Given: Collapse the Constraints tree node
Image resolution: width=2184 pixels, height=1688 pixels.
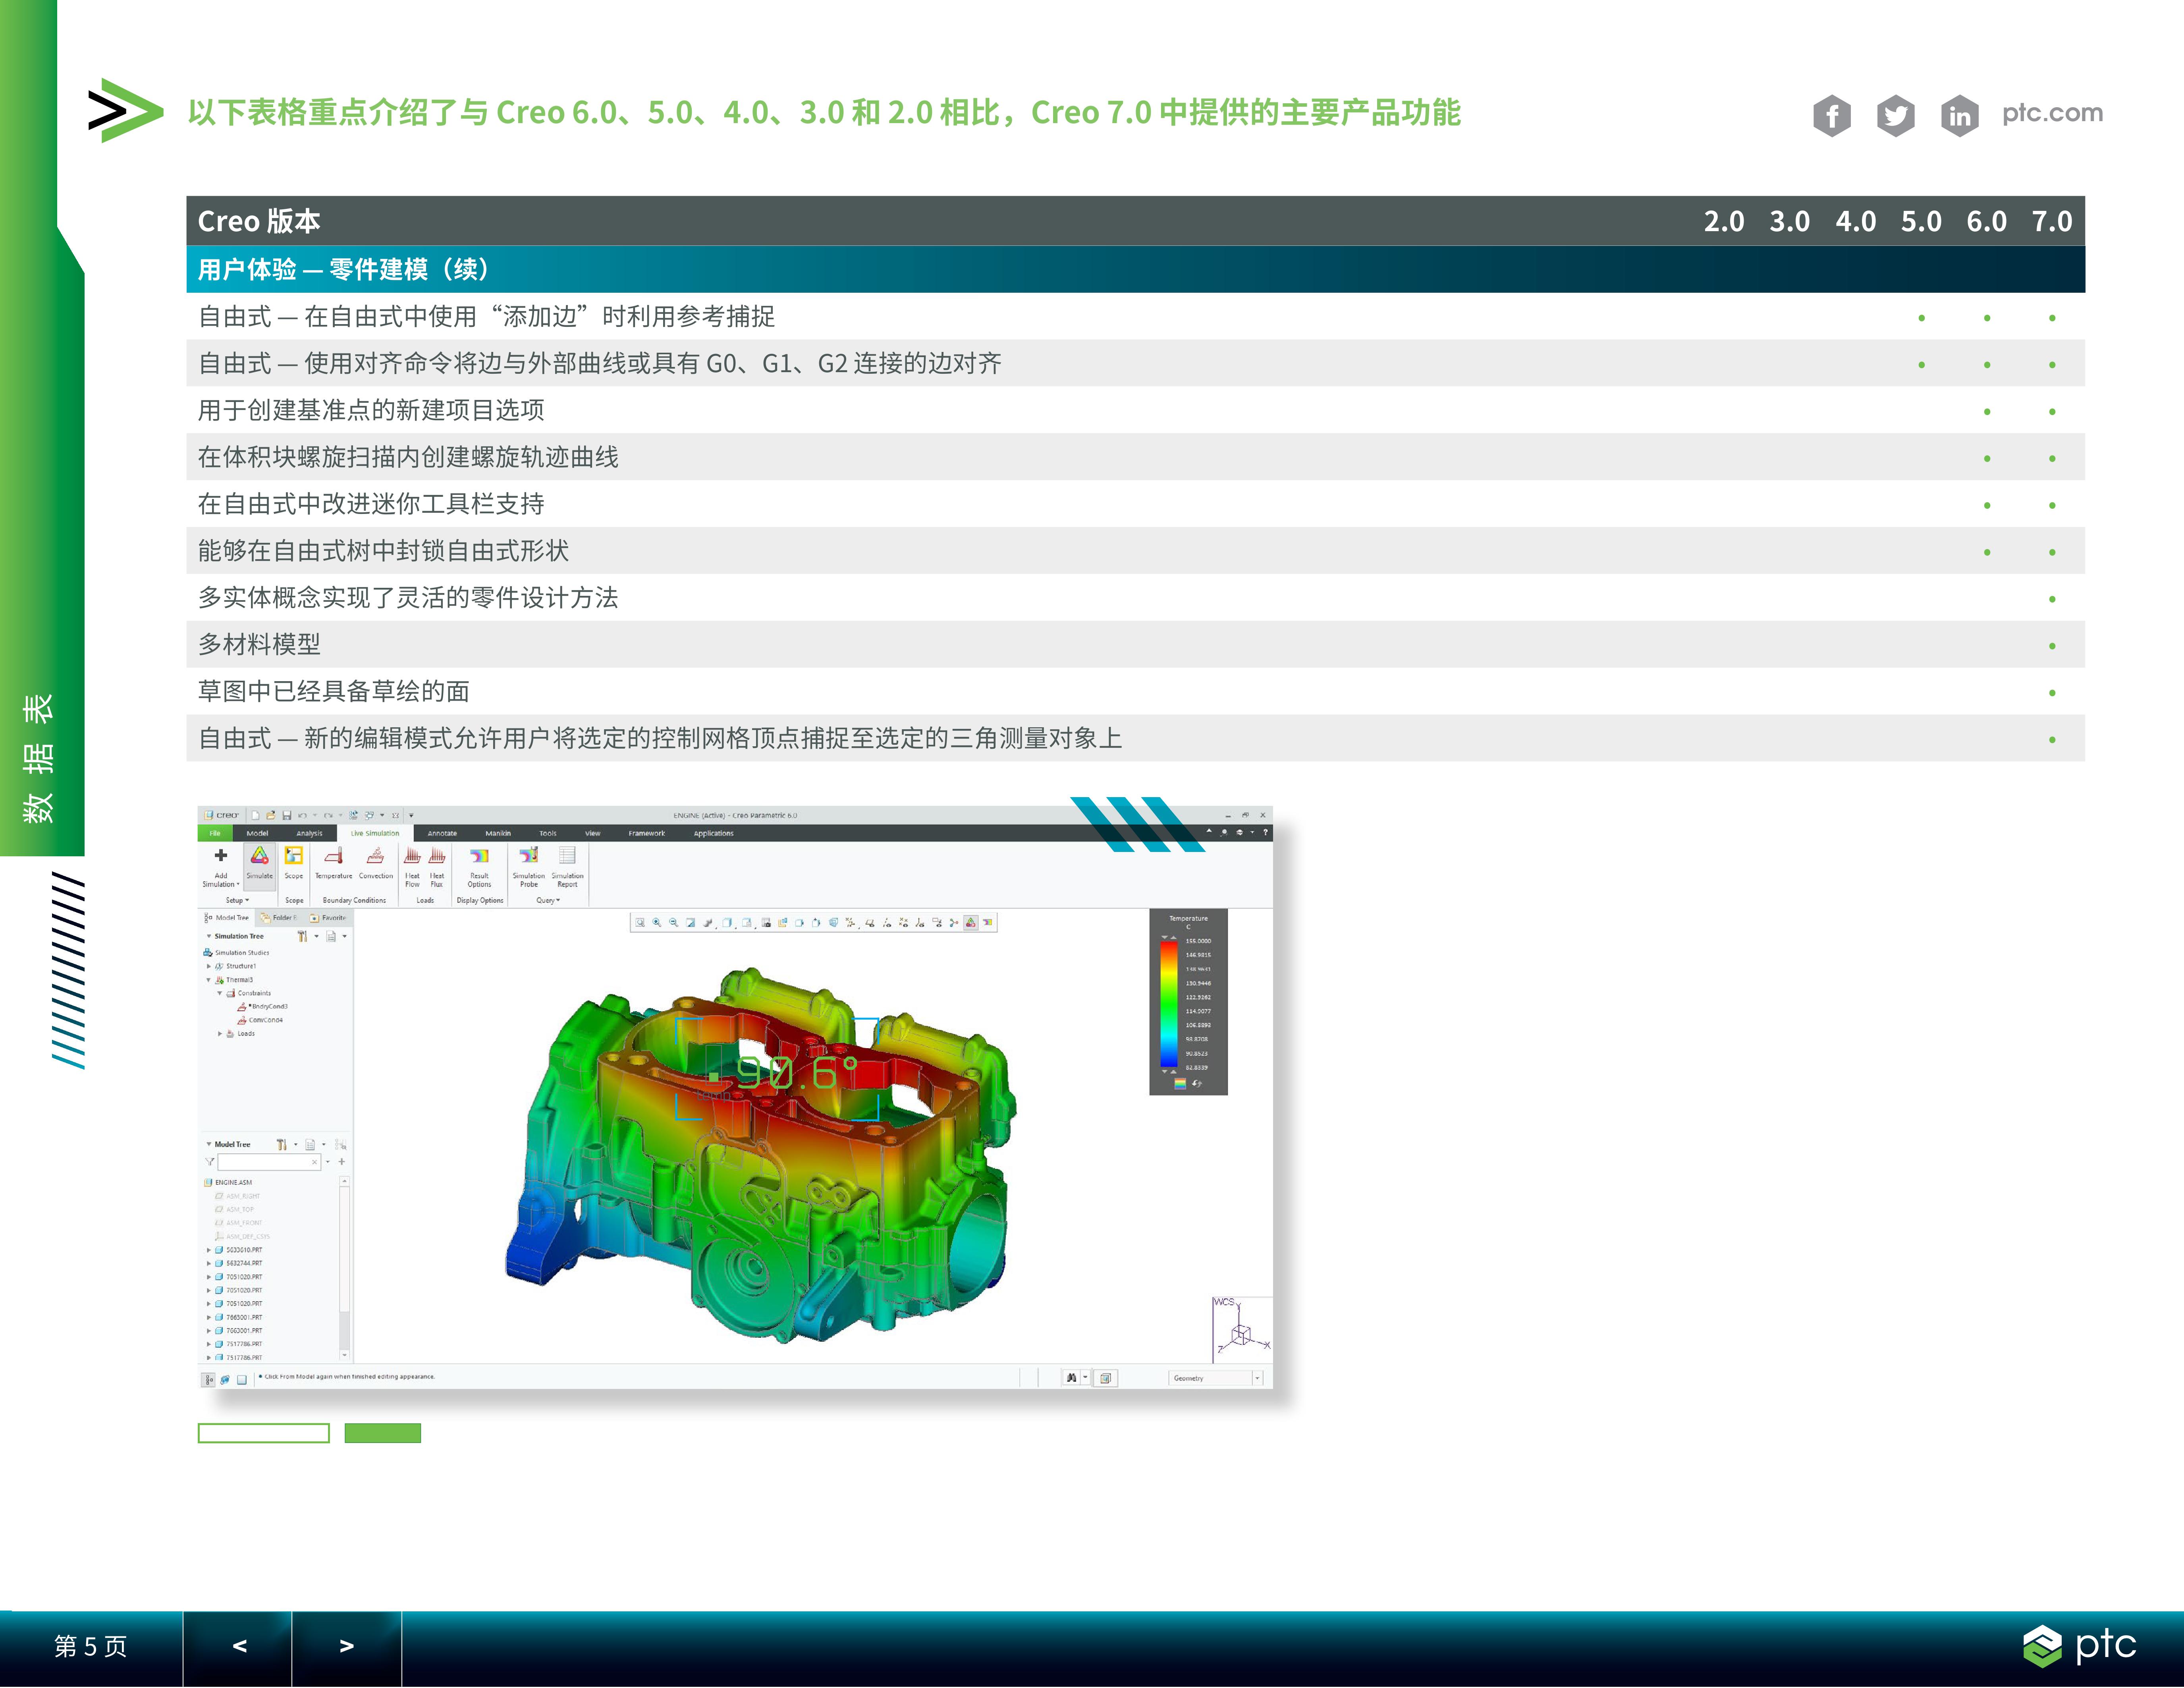Looking at the screenshot, I should coord(219,993).
